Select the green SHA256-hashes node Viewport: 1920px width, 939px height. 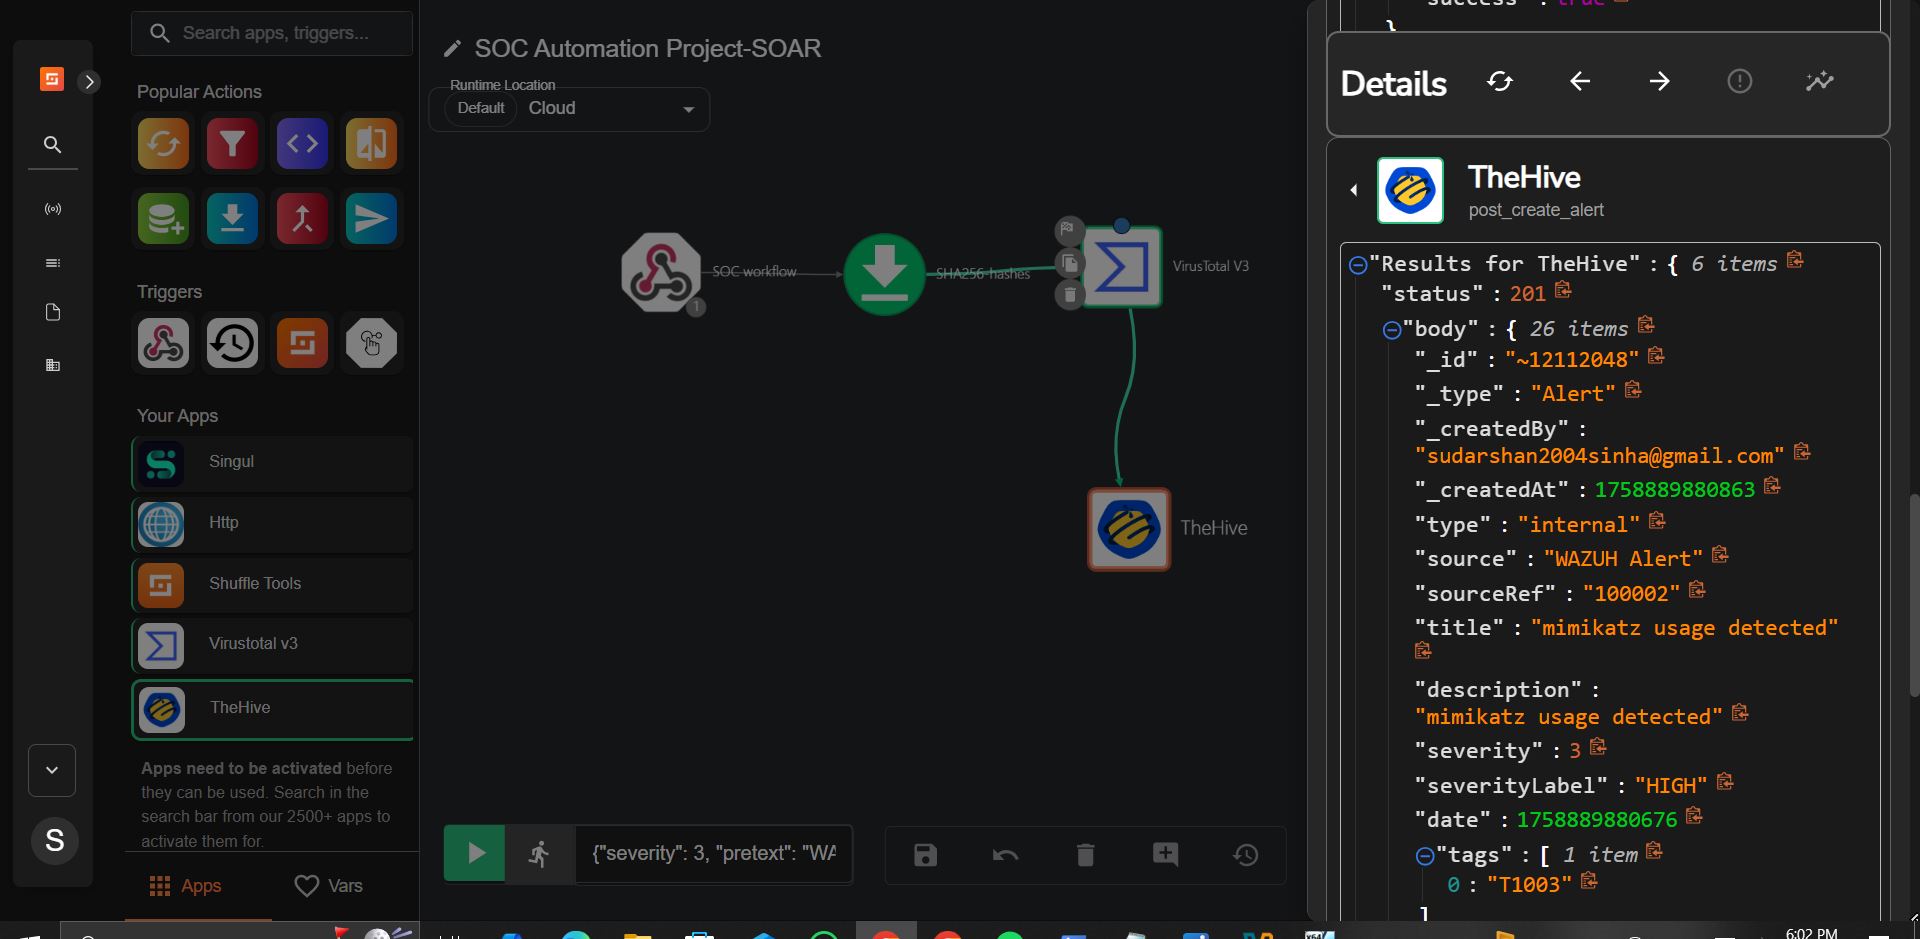pyautogui.click(x=884, y=273)
